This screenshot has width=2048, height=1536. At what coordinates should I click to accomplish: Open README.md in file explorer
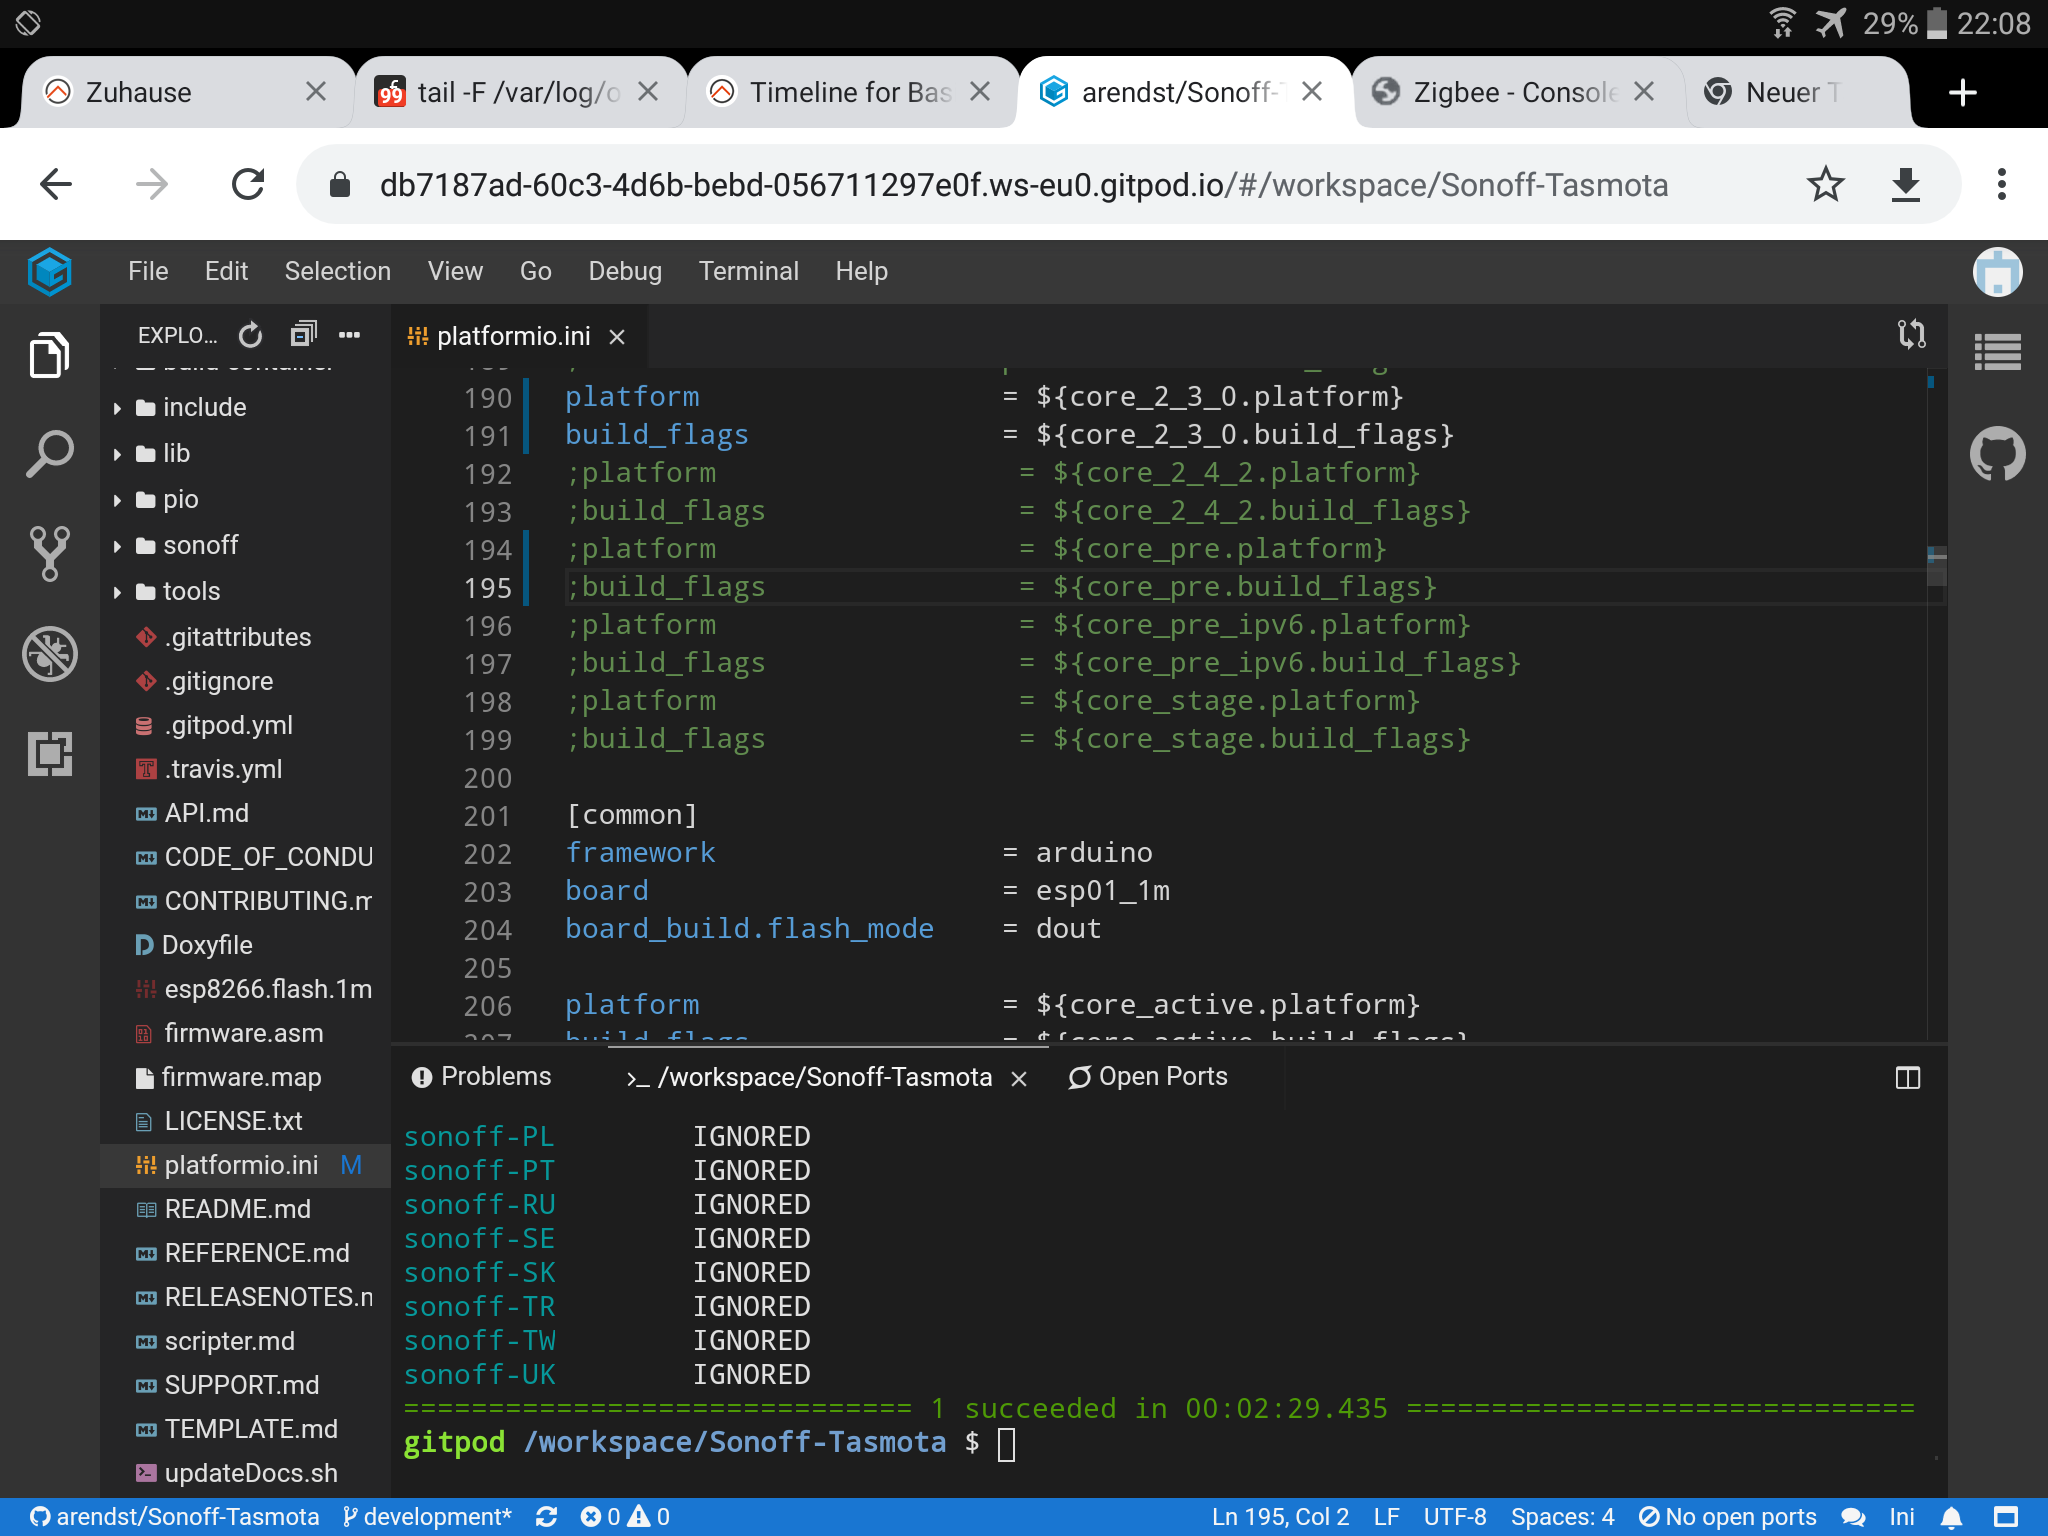[x=237, y=1209]
